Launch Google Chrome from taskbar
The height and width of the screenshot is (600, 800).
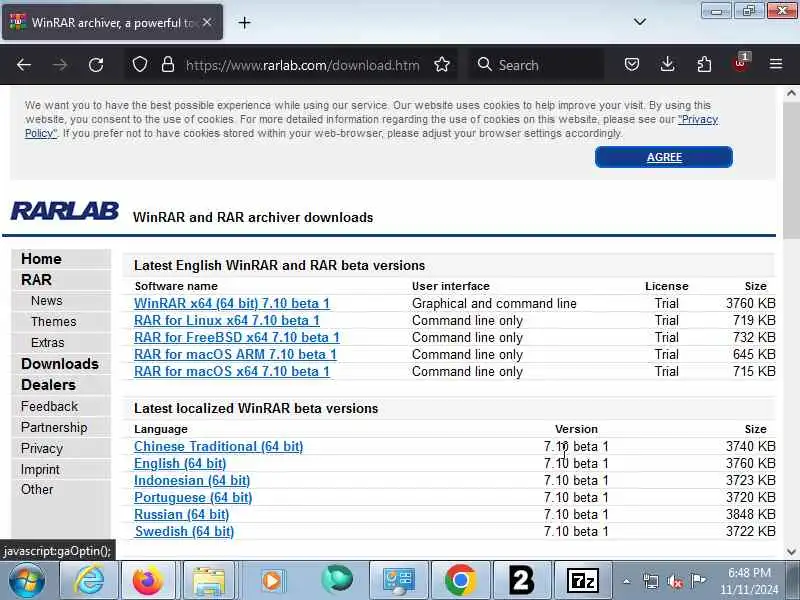pyautogui.click(x=460, y=581)
